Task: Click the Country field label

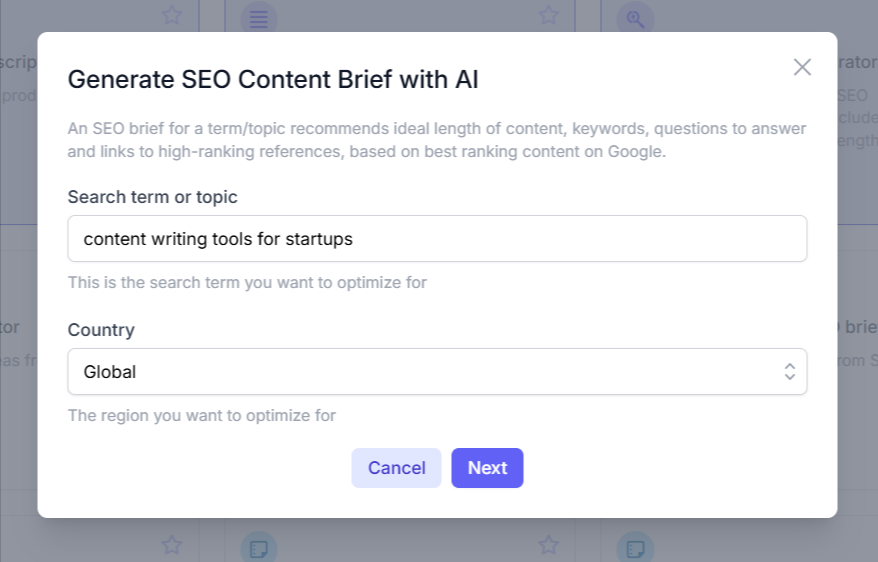Action: pos(101,330)
